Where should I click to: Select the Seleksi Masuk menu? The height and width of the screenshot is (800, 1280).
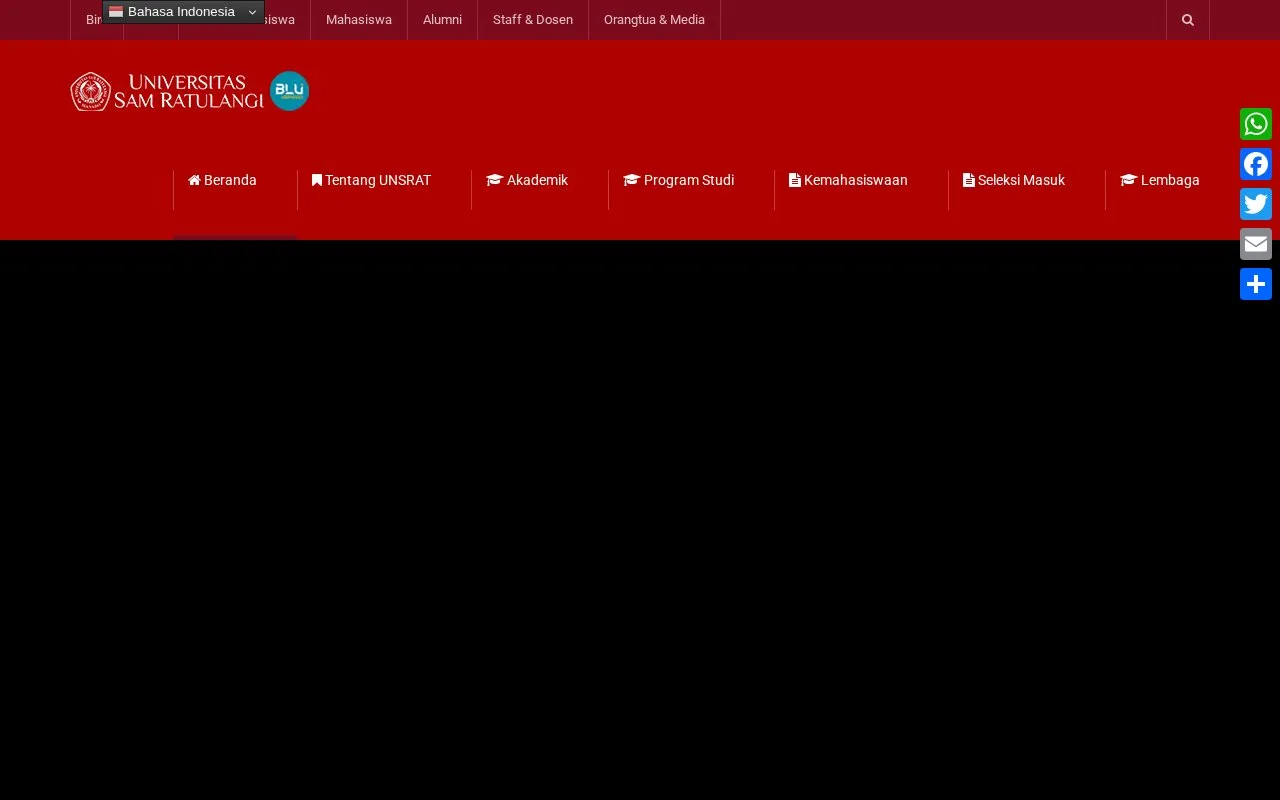click(1014, 181)
